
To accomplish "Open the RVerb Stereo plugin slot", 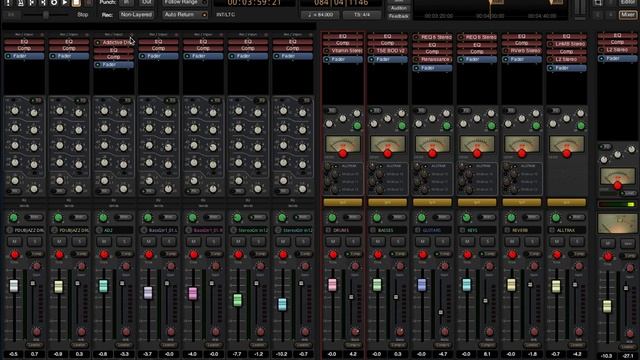I will coord(522,51).
